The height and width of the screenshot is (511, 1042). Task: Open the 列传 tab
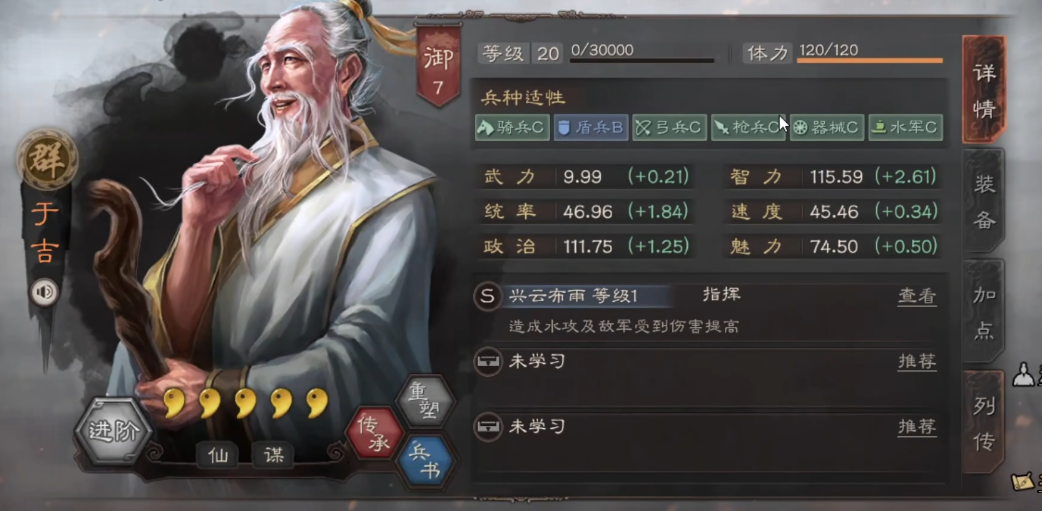coord(984,423)
